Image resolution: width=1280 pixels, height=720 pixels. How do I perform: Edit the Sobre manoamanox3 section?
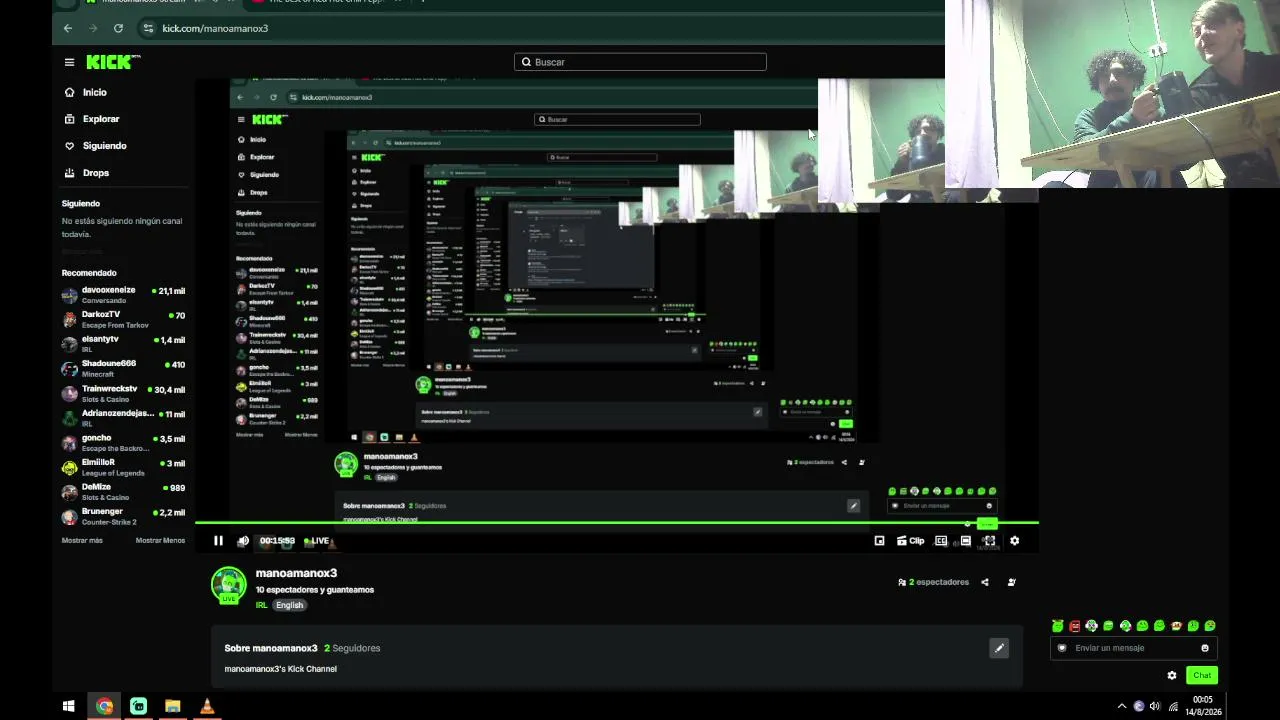tap(998, 648)
